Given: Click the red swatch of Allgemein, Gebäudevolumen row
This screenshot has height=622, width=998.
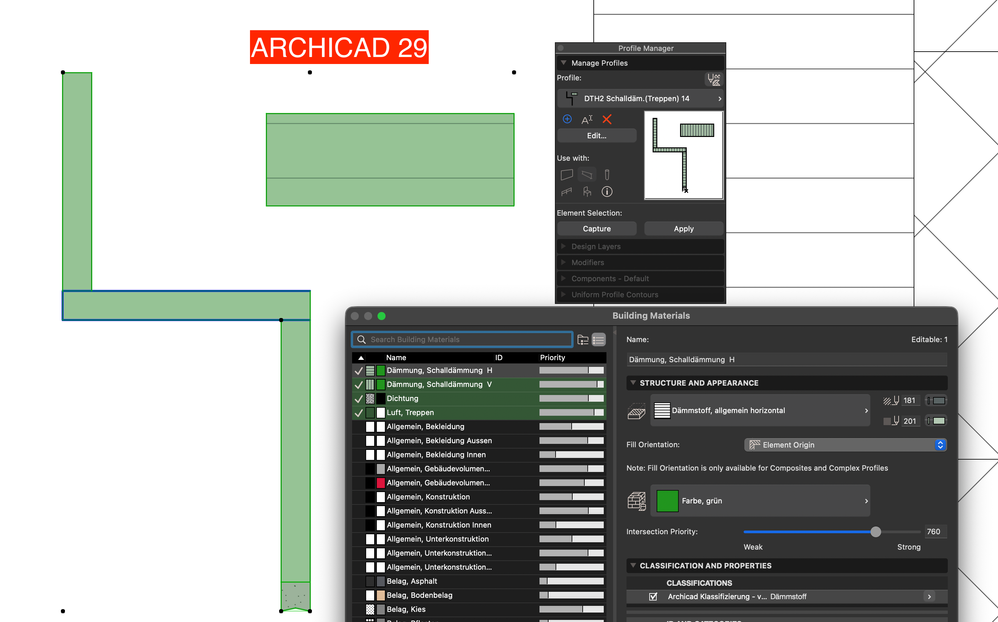Looking at the screenshot, I should [381, 483].
